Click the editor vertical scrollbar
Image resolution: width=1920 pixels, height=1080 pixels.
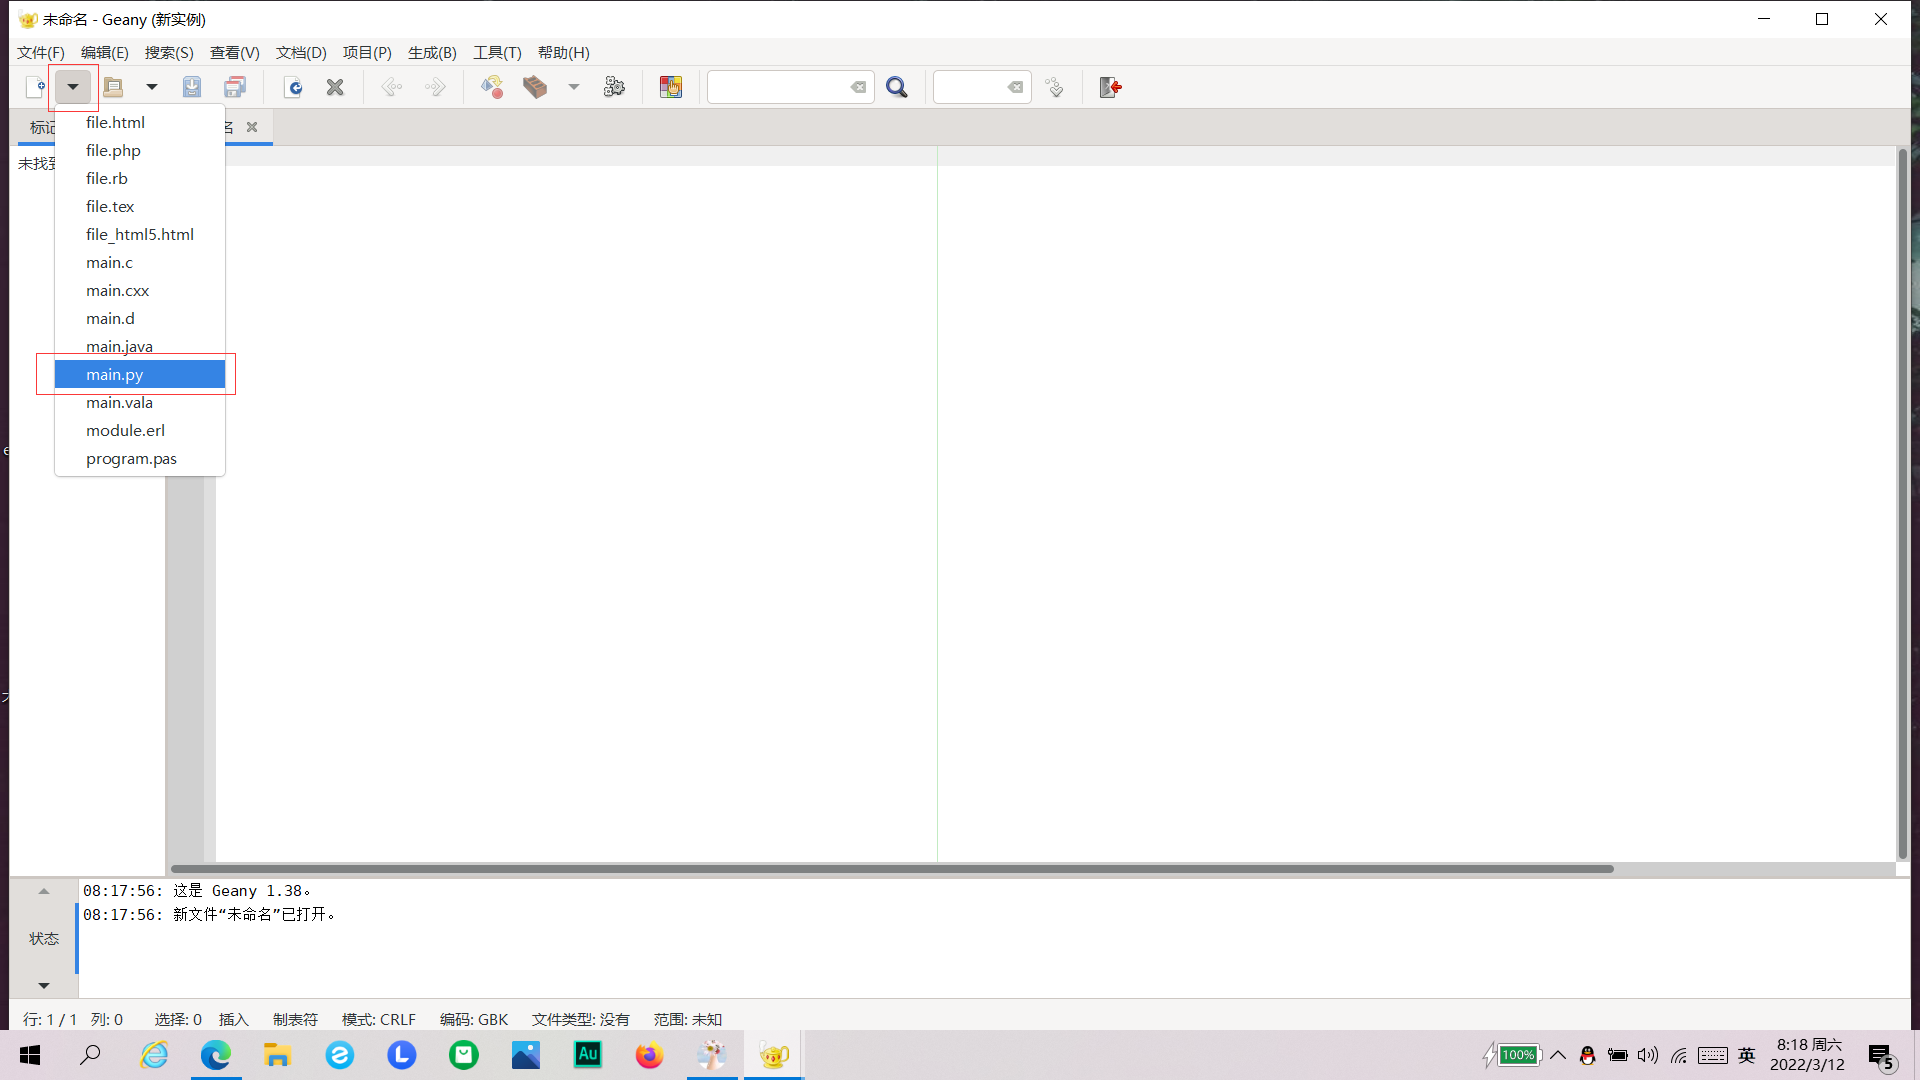click(1902, 504)
